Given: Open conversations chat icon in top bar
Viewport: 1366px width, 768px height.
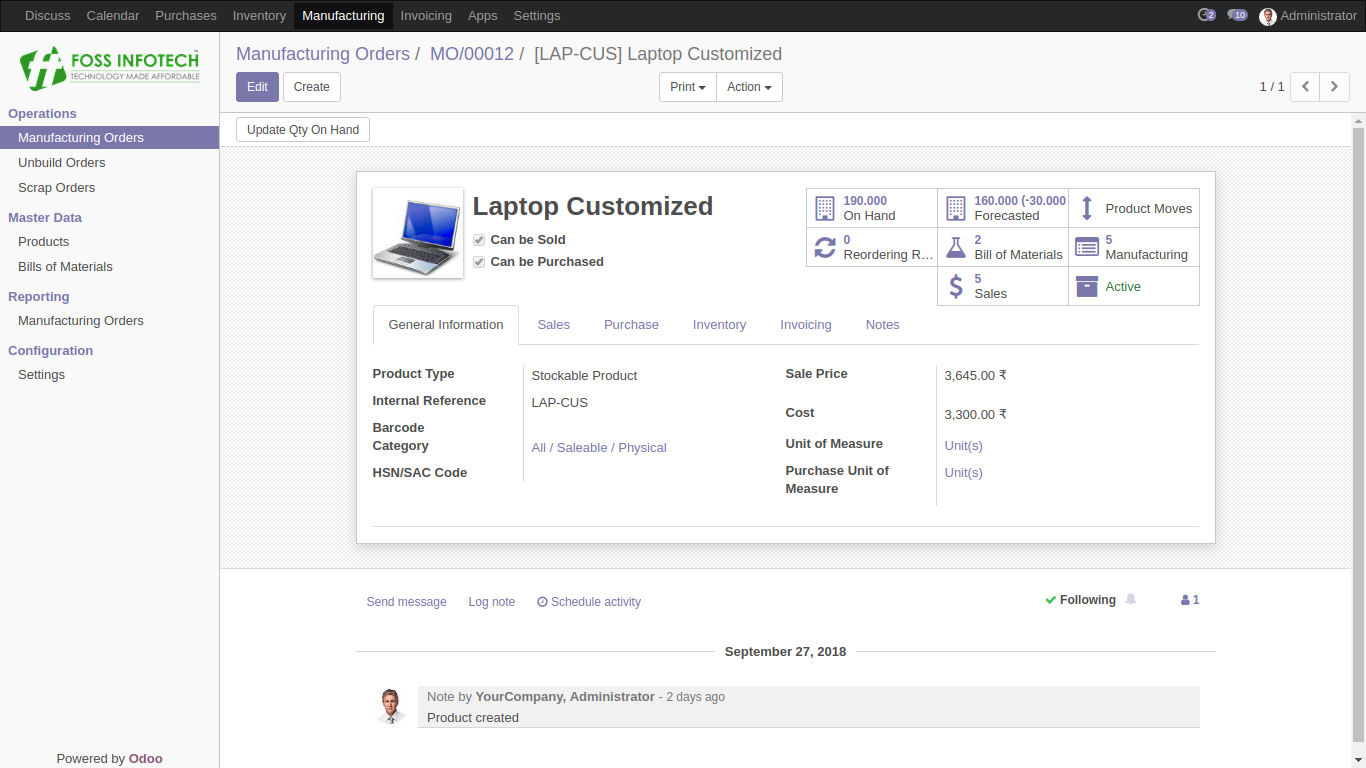Looking at the screenshot, I should click(x=1237, y=15).
